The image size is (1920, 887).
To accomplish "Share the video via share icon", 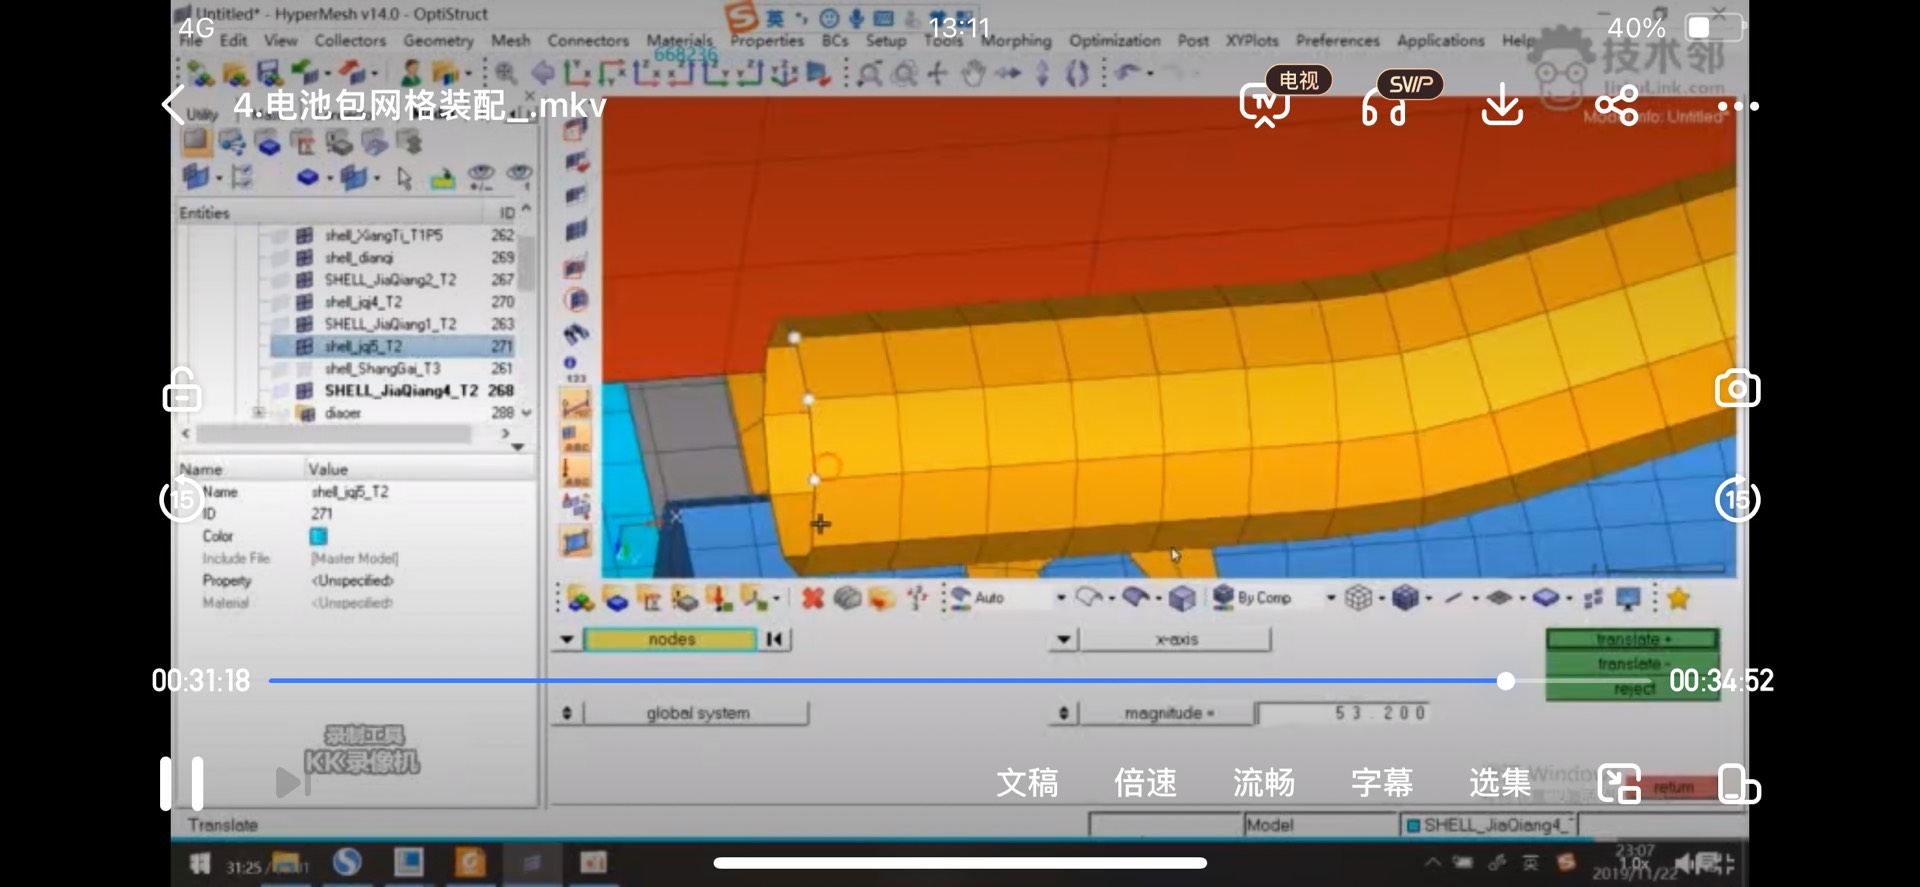I will 1617,106.
